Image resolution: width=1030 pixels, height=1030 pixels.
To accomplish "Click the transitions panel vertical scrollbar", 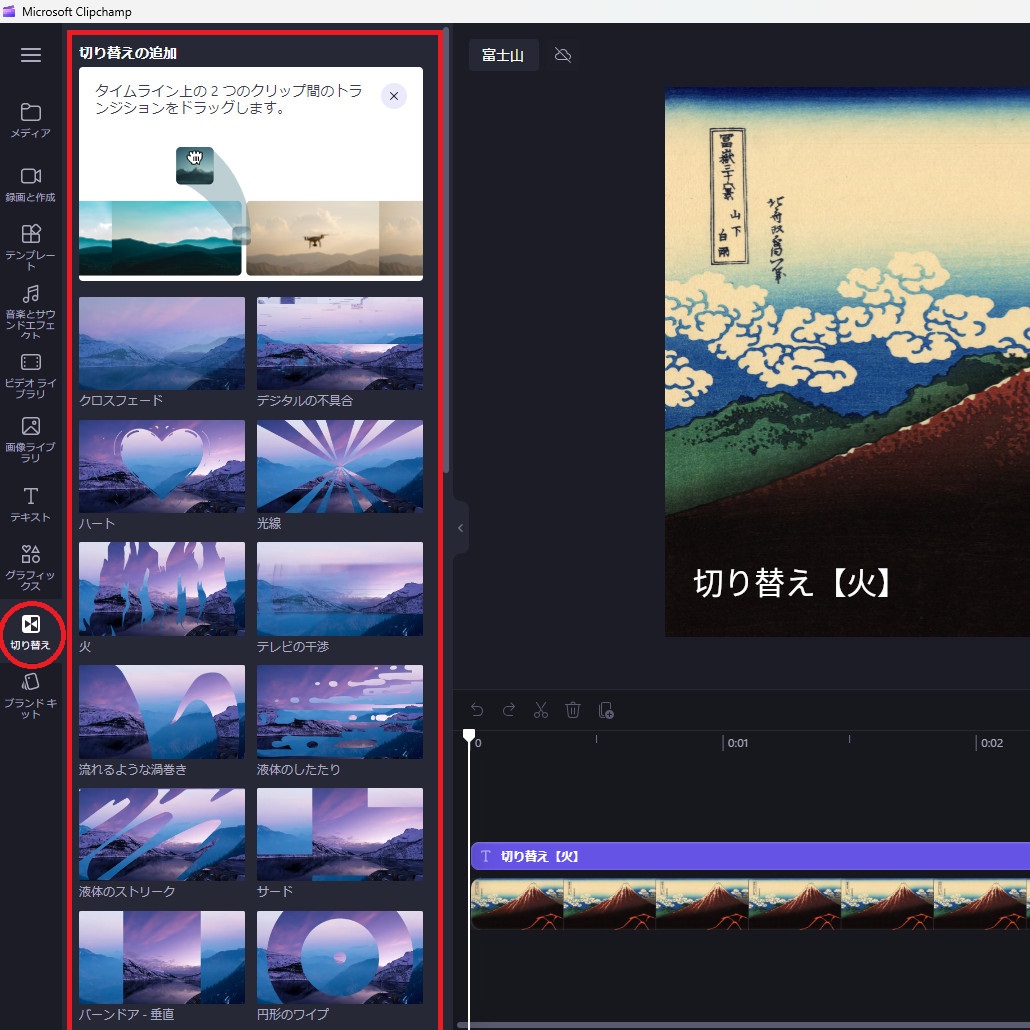I will click(x=446, y=250).
